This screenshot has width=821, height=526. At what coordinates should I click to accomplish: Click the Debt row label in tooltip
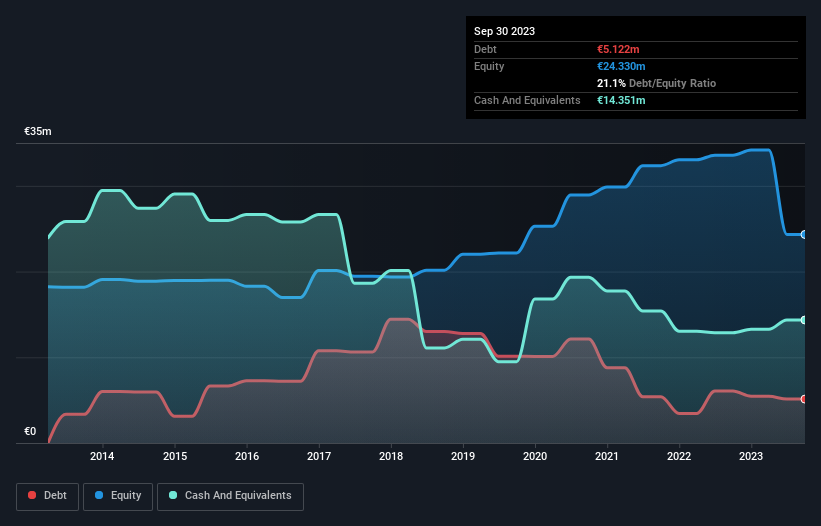[x=485, y=49]
